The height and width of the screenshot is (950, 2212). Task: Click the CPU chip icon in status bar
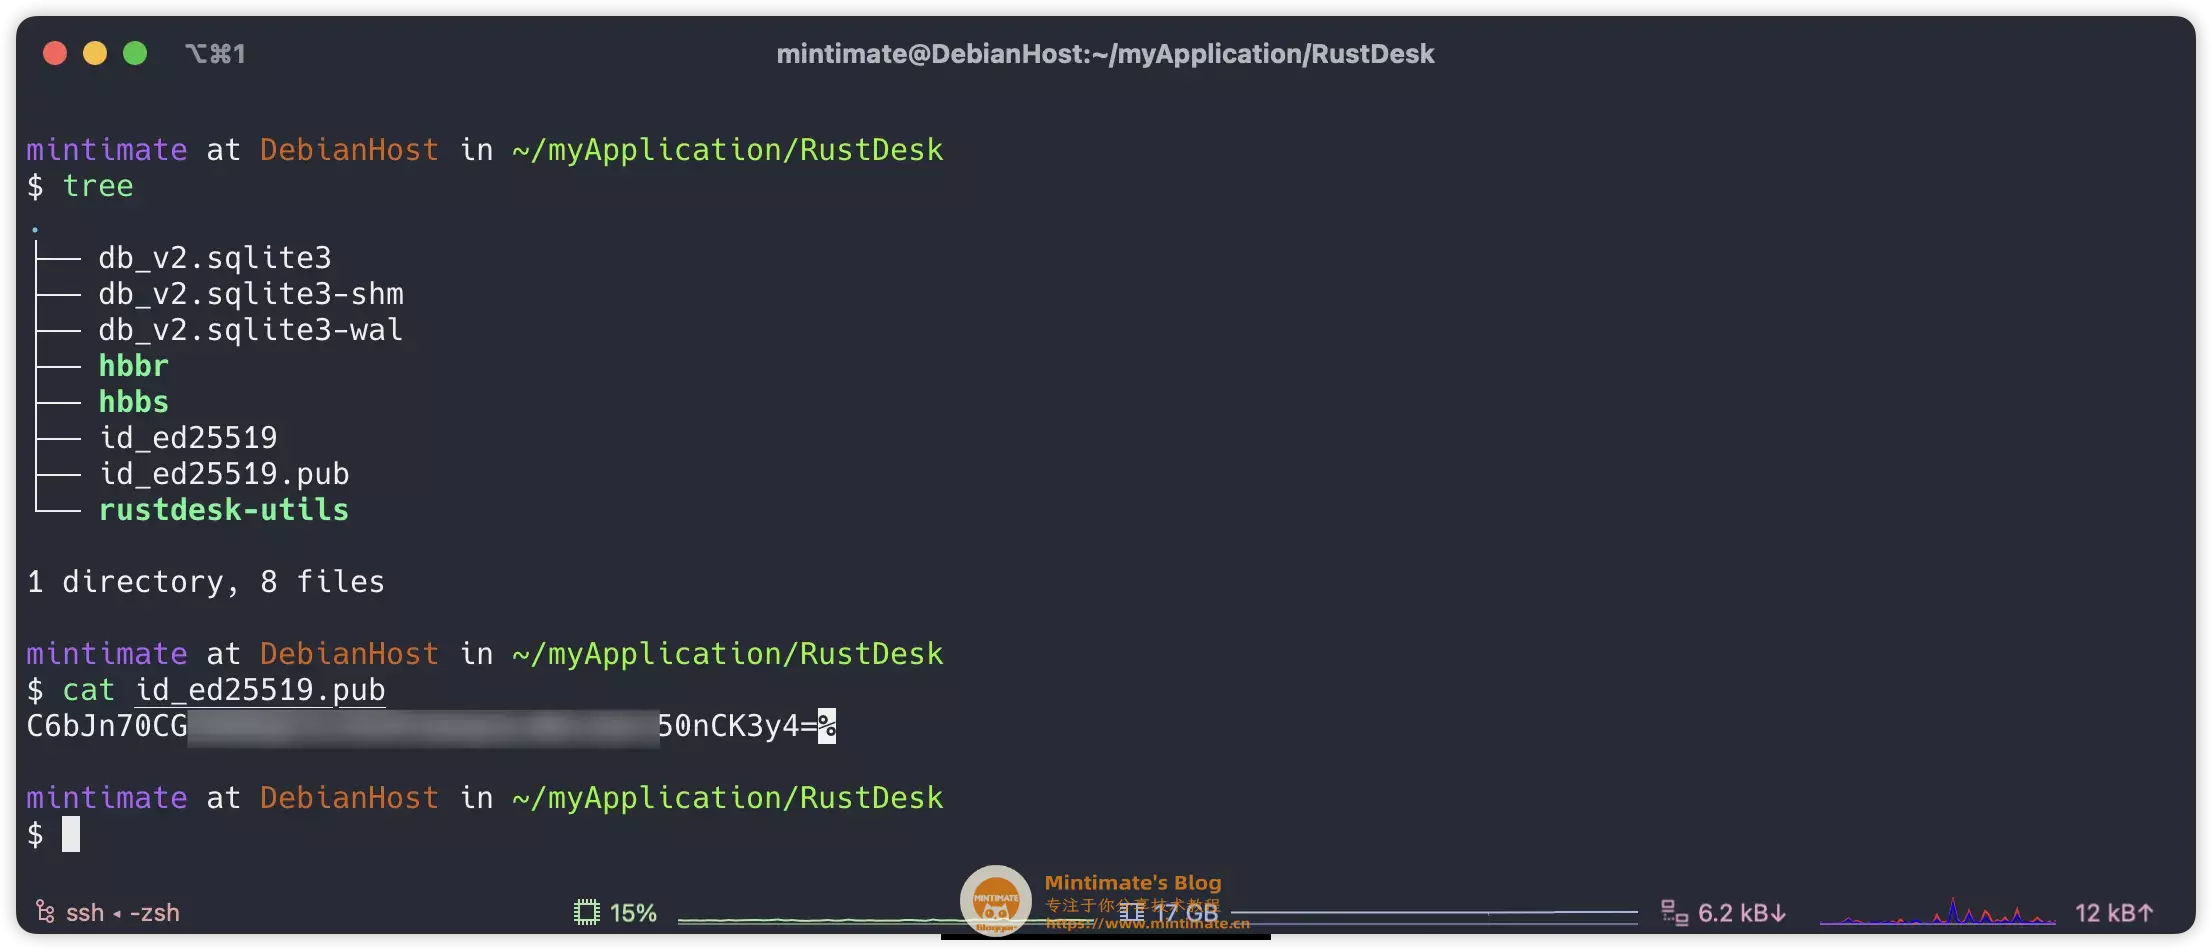[x=587, y=912]
